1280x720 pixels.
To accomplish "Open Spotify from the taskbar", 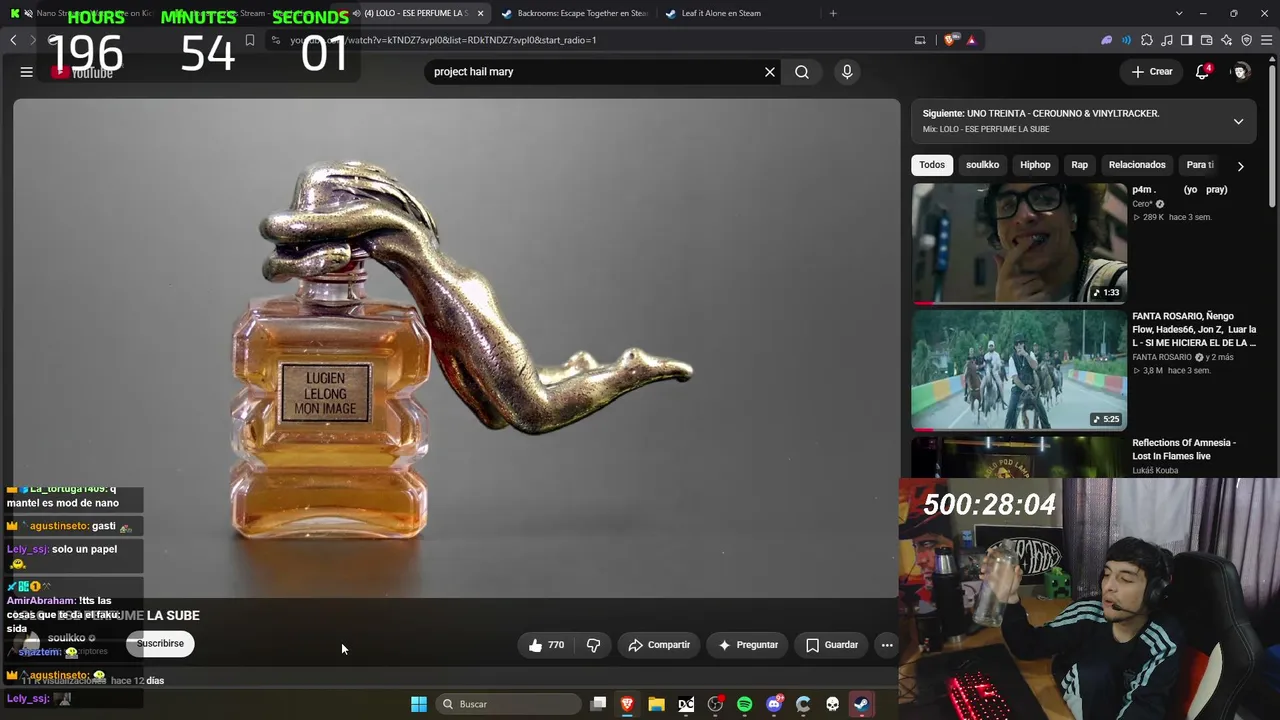I will tap(744, 704).
